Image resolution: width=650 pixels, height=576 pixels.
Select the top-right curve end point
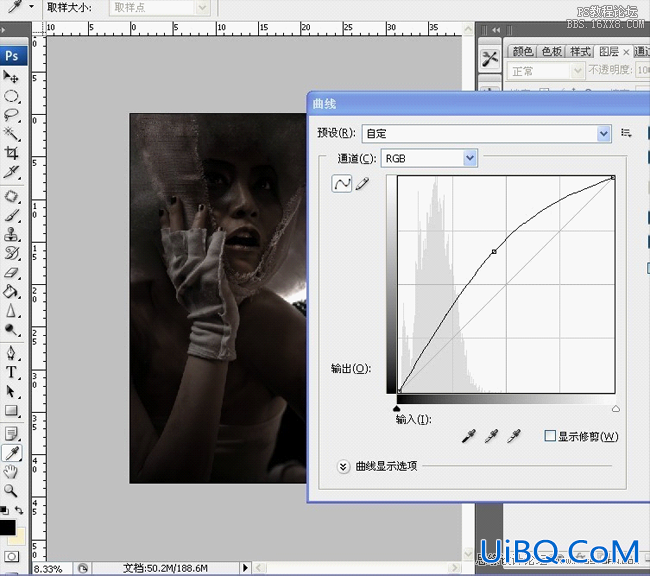point(613,177)
